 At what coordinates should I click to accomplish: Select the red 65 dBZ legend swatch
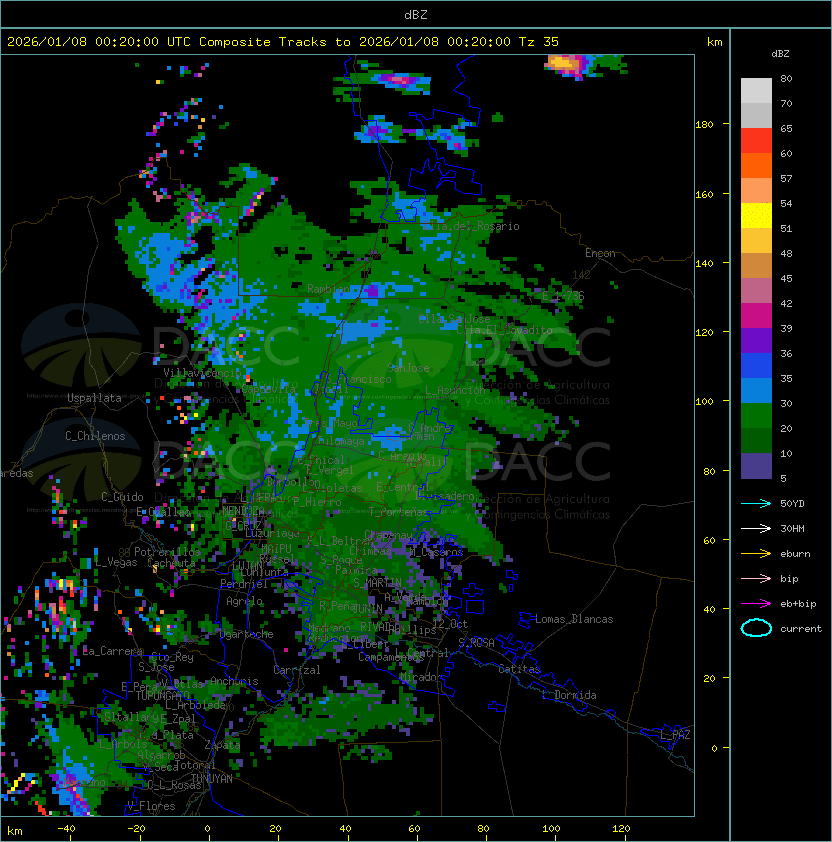(756, 141)
